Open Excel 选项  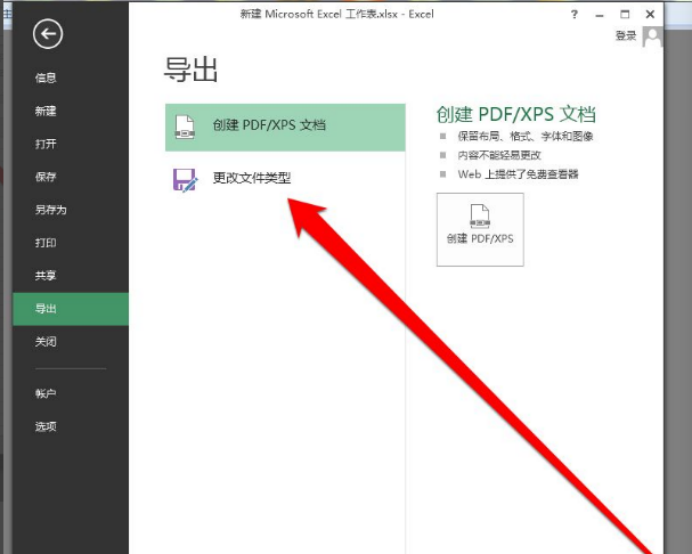click(x=46, y=426)
